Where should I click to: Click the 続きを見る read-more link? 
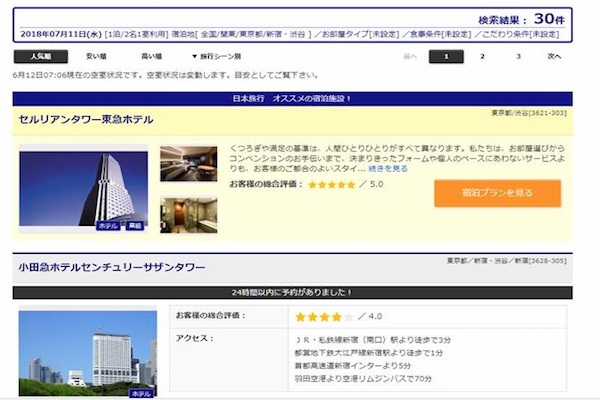[x=388, y=168]
